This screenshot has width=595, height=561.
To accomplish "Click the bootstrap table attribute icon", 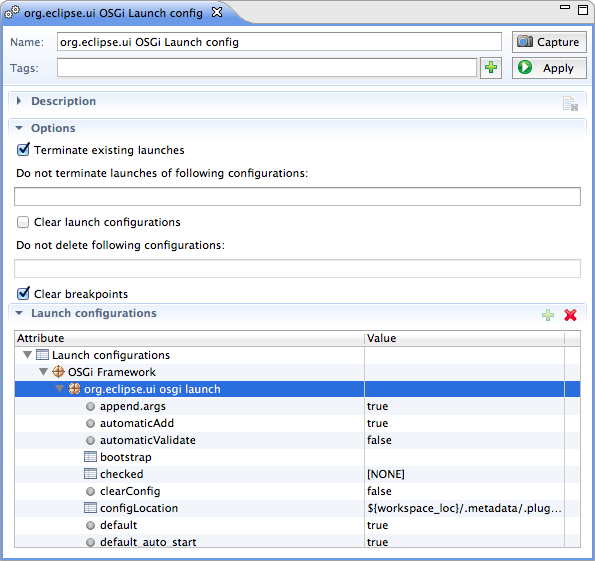I will pyautogui.click(x=90, y=457).
